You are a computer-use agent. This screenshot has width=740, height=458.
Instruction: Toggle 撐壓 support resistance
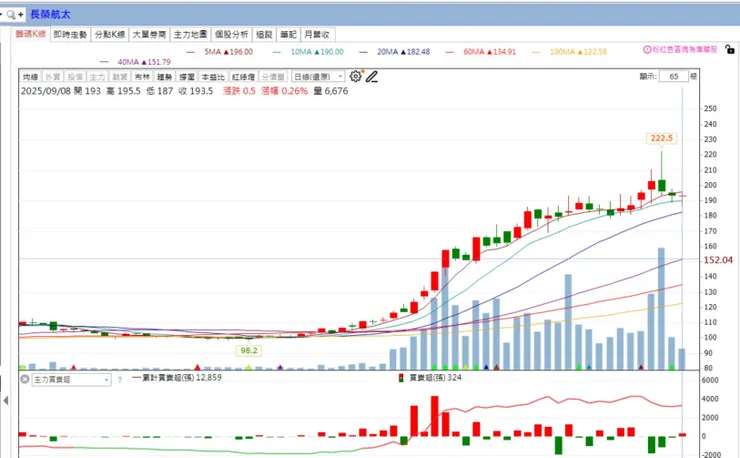pos(187,76)
